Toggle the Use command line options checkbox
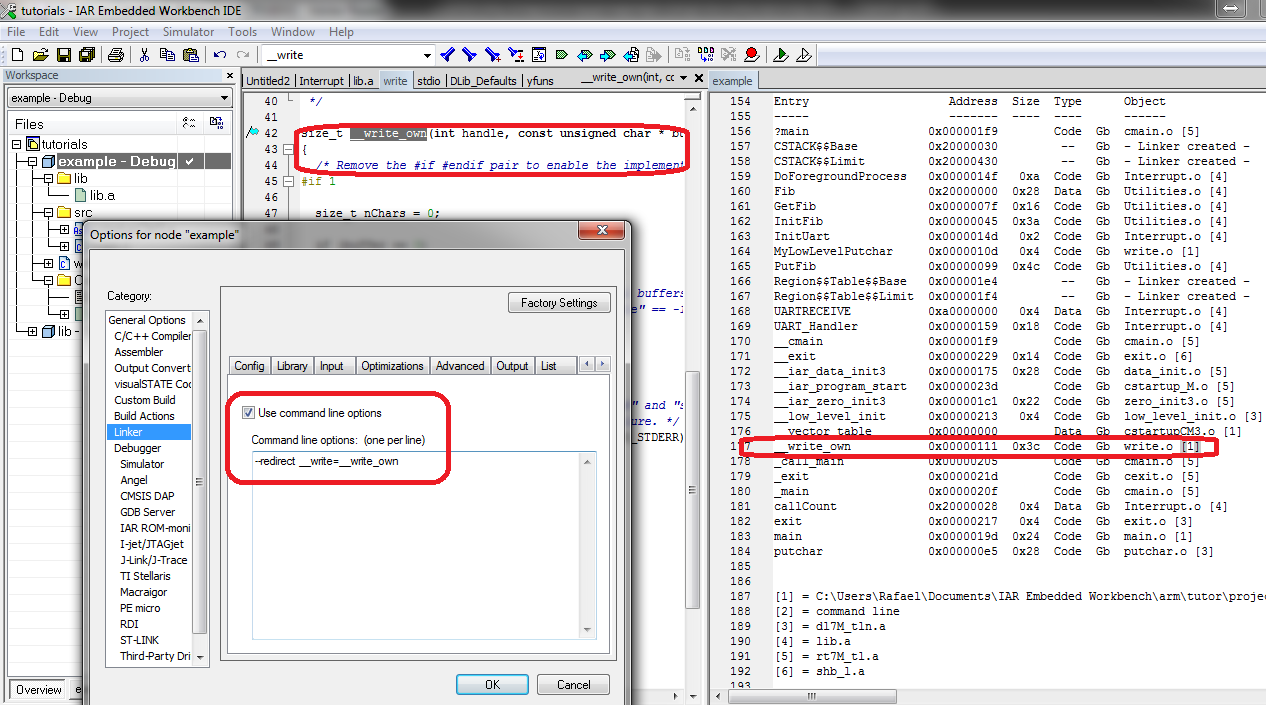 (x=248, y=412)
